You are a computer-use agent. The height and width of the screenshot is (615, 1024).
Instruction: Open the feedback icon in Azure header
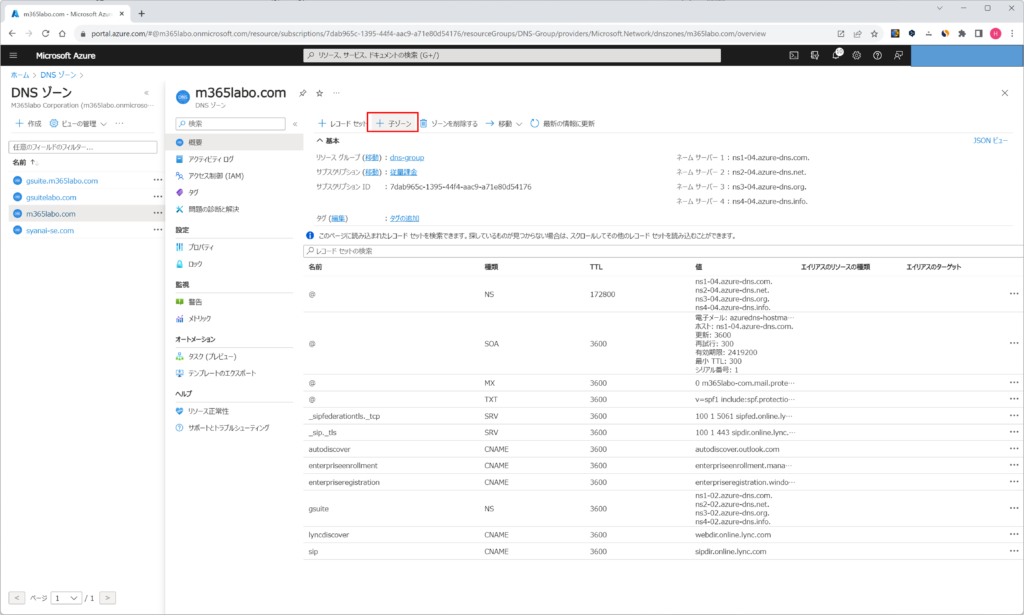tap(898, 55)
